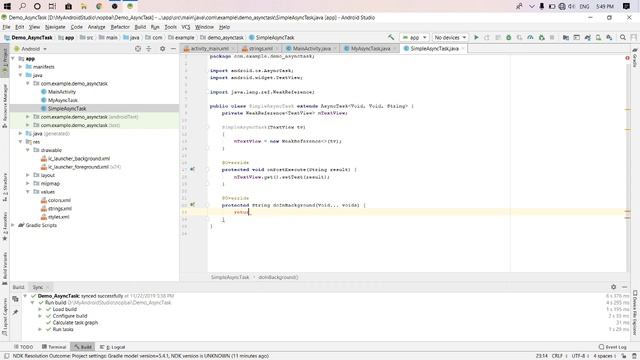The width and height of the screenshot is (640, 360).
Task: Expand the manifests folder
Action: coord(20,67)
